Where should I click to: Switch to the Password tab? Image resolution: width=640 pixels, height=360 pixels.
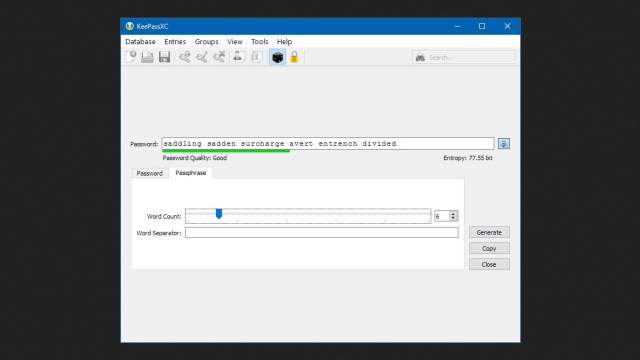(149, 173)
